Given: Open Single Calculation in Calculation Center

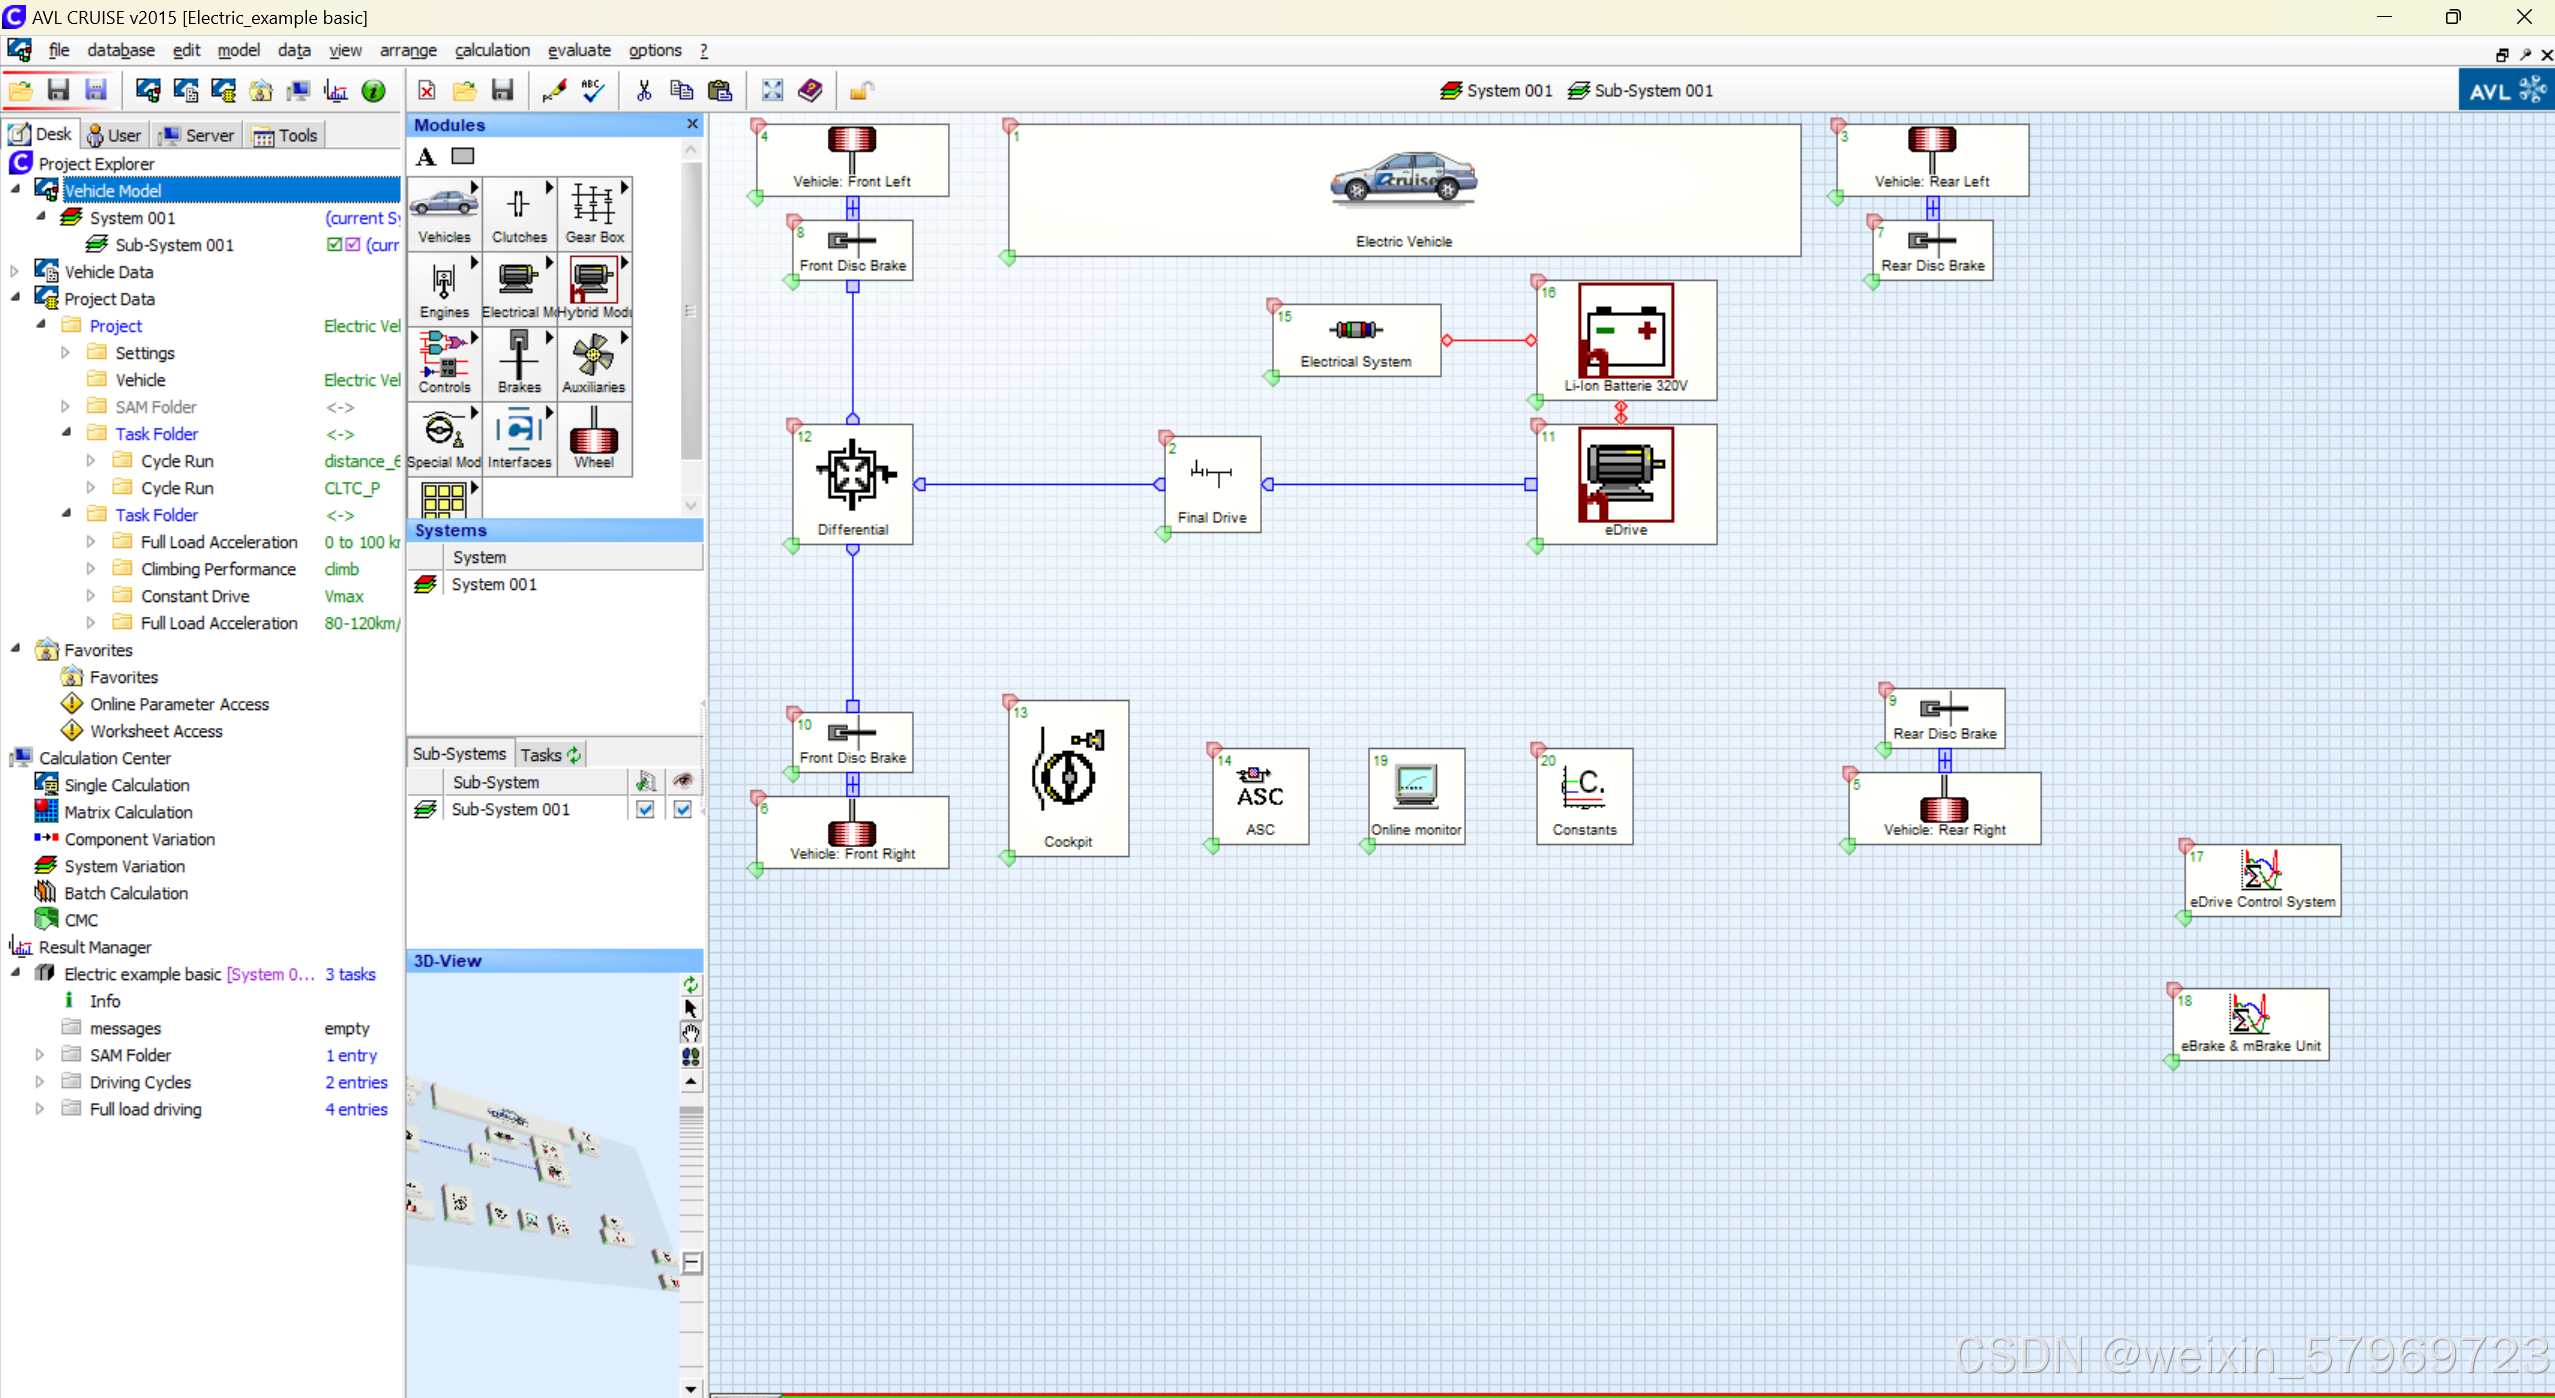Looking at the screenshot, I should pos(126,785).
